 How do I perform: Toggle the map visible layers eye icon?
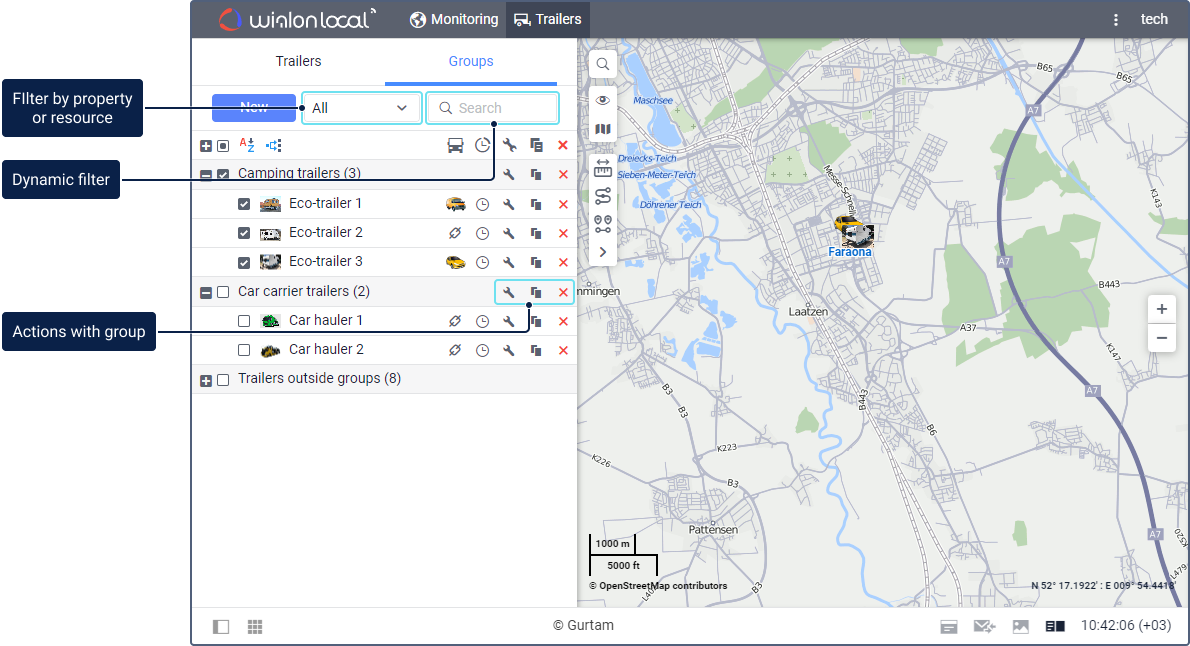pos(603,100)
